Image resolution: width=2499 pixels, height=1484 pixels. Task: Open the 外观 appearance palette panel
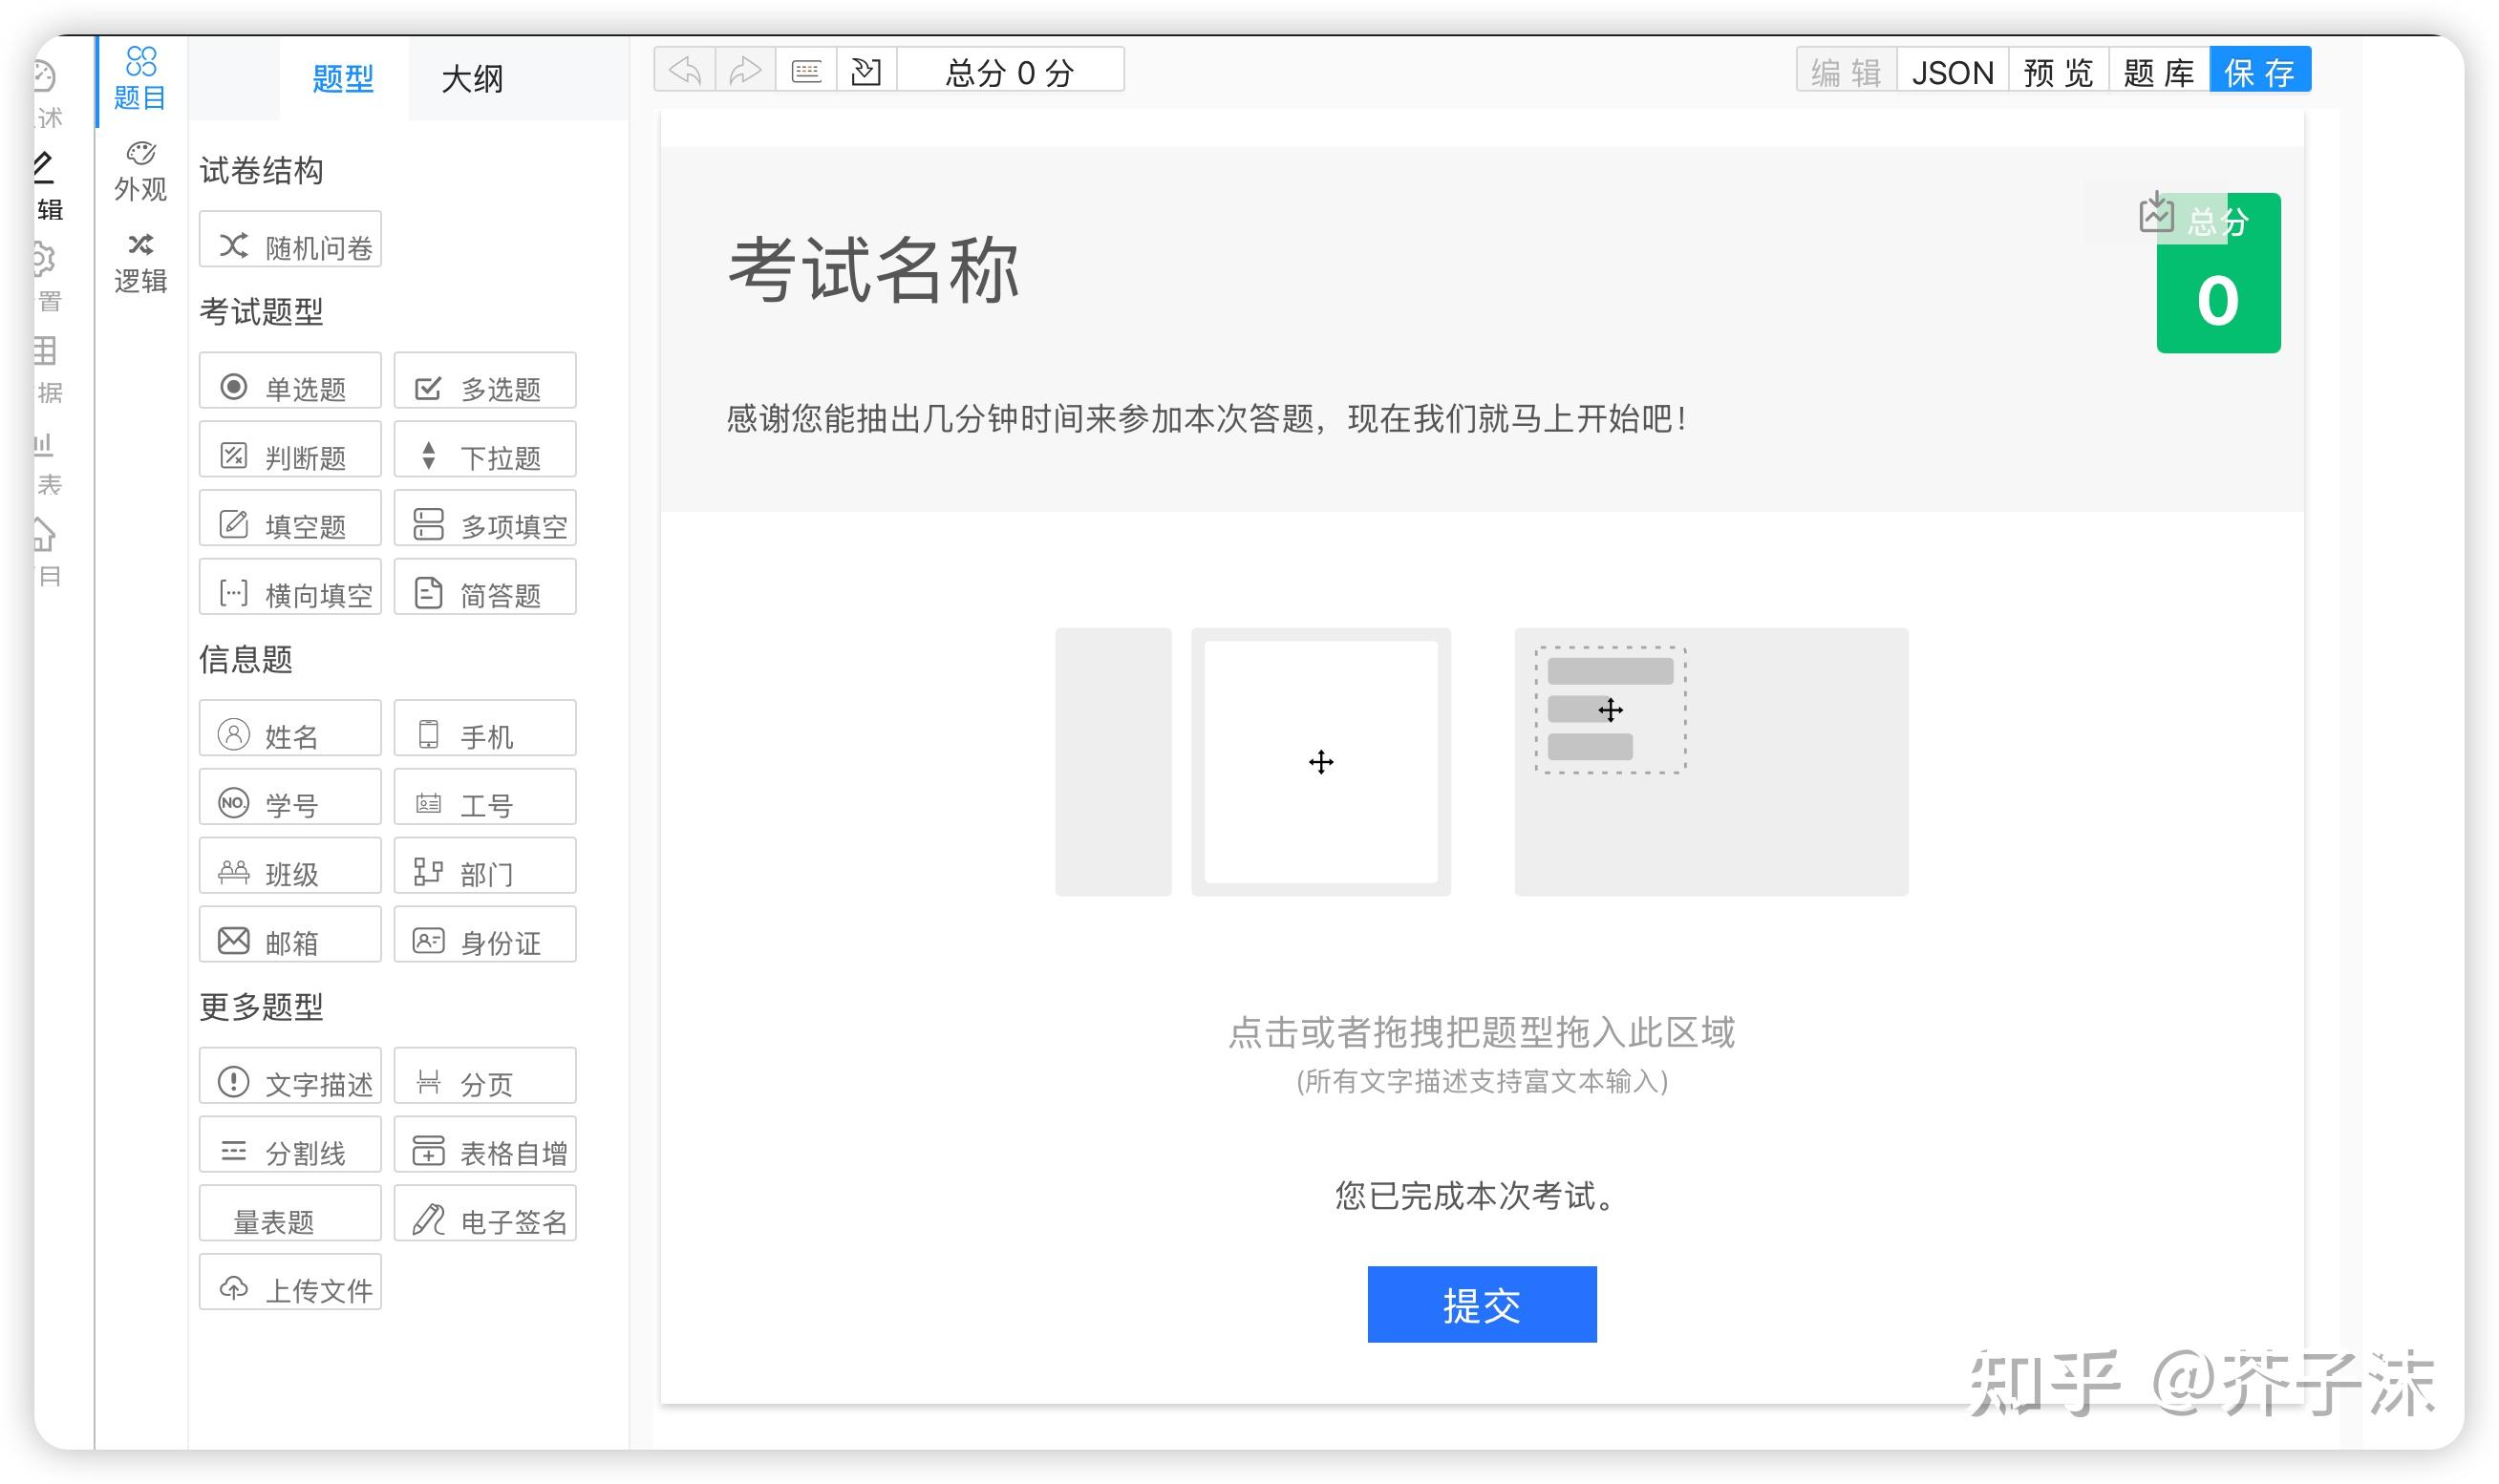[140, 171]
